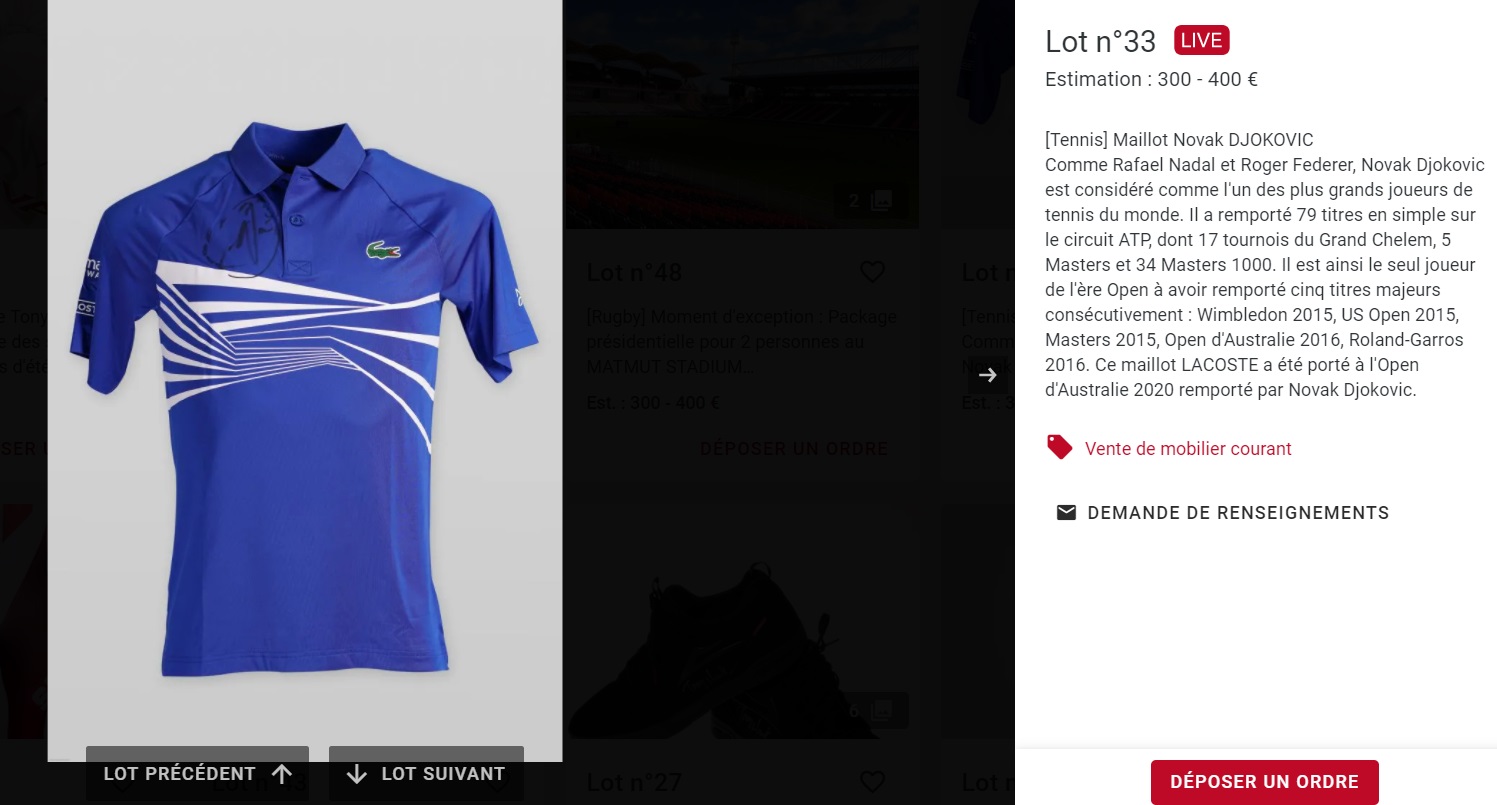This screenshot has width=1497, height=805.
Task: Click the Lot n°48 rugby package description
Action: click(740, 342)
